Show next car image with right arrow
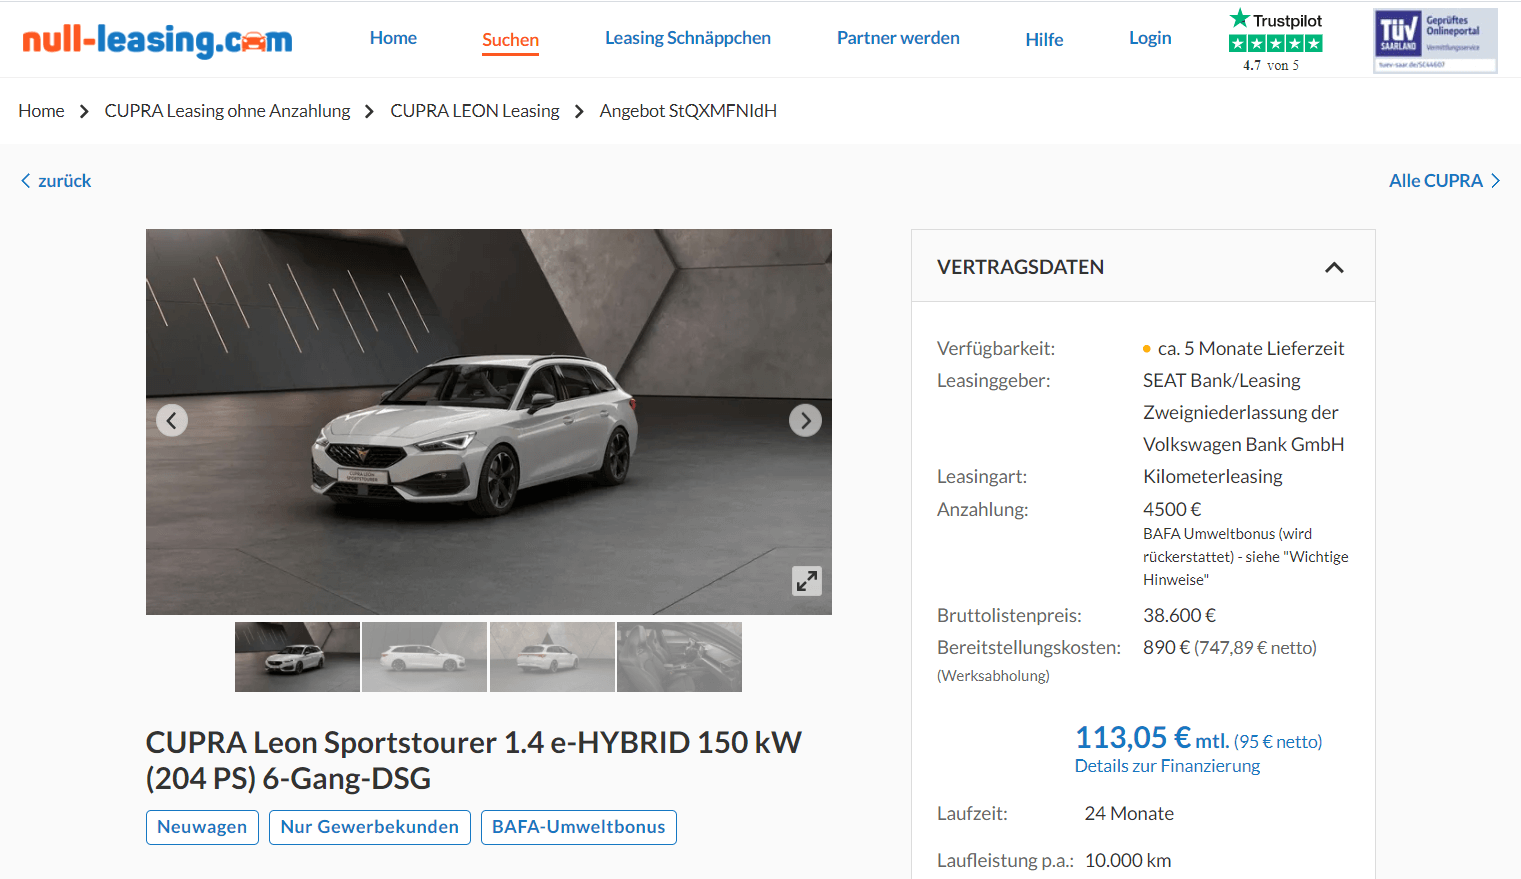1521x879 pixels. coord(805,420)
